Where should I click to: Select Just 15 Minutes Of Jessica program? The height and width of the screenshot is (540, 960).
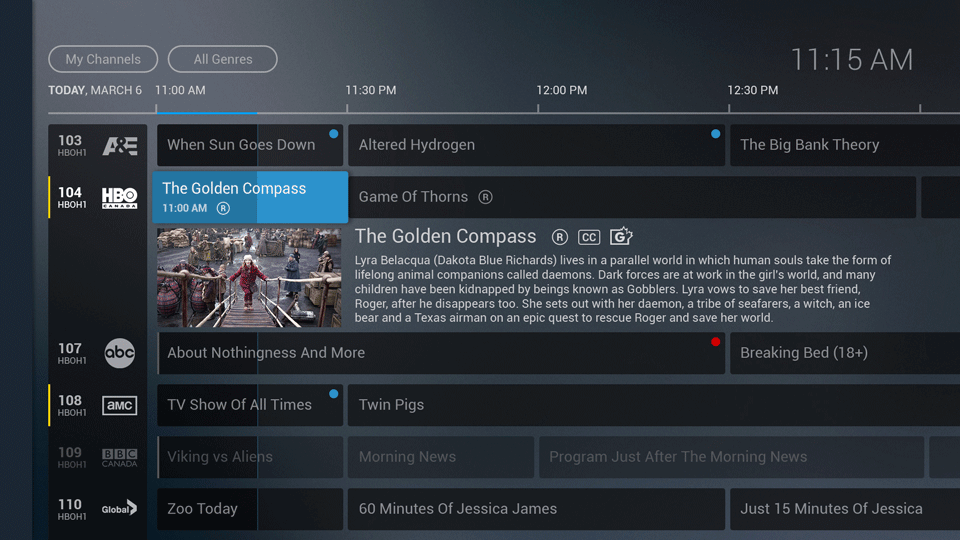[845, 509]
